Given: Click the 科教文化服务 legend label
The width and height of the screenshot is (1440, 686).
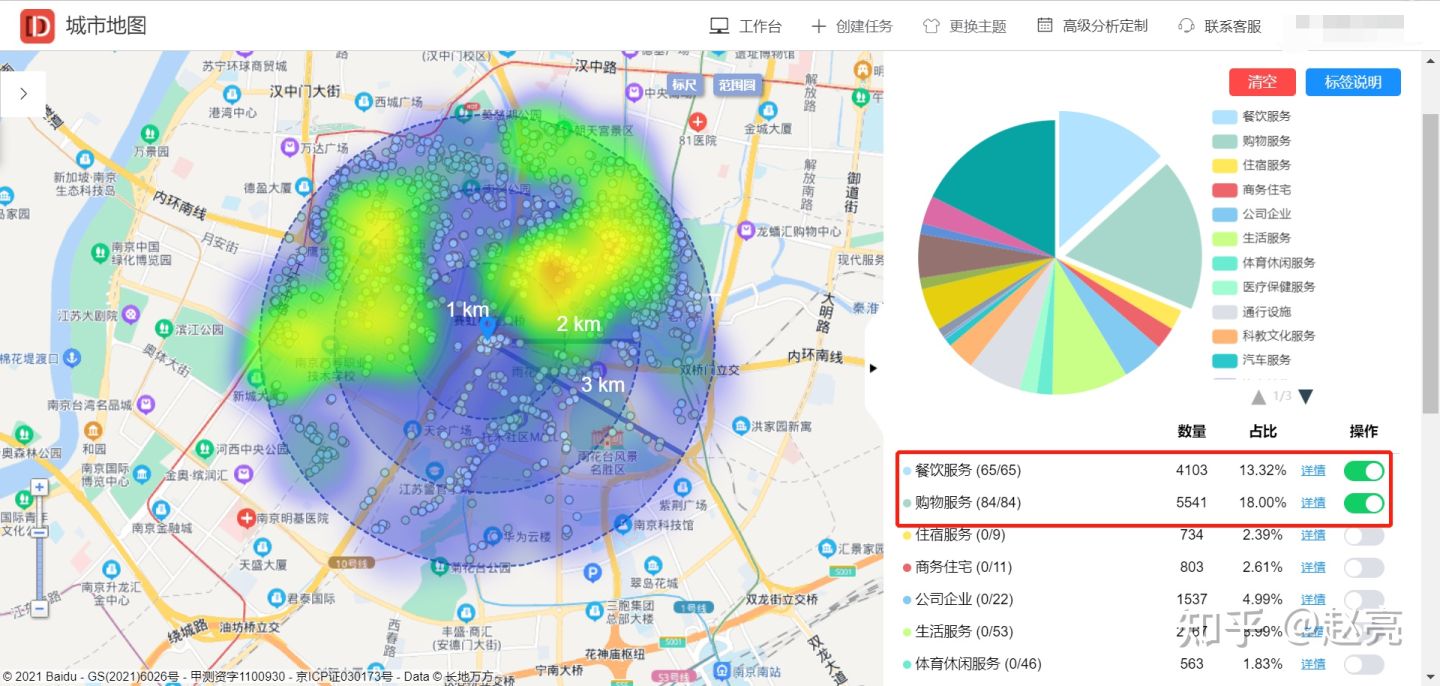Looking at the screenshot, I should coord(1279,336).
